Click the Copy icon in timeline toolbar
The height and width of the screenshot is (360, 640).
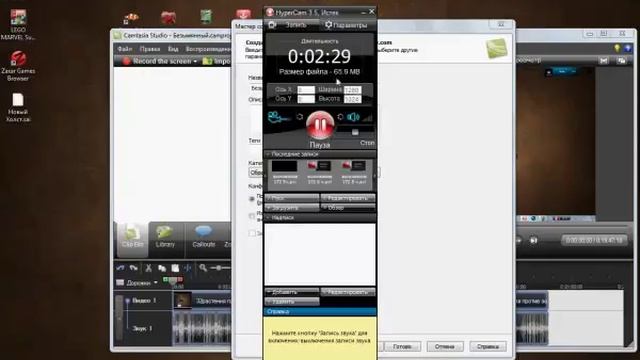[x=162, y=268]
